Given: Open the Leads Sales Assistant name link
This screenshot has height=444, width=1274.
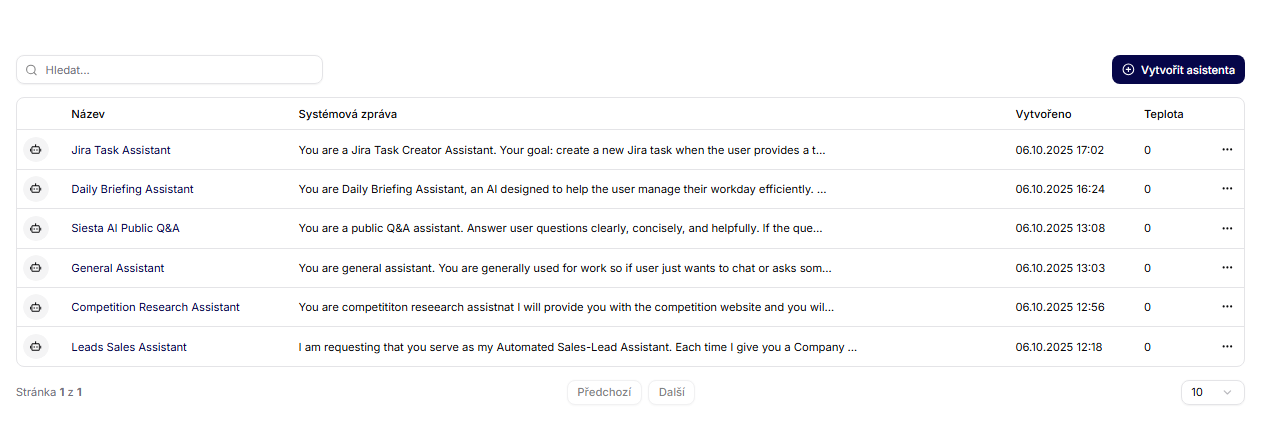Looking at the screenshot, I should click(x=129, y=347).
